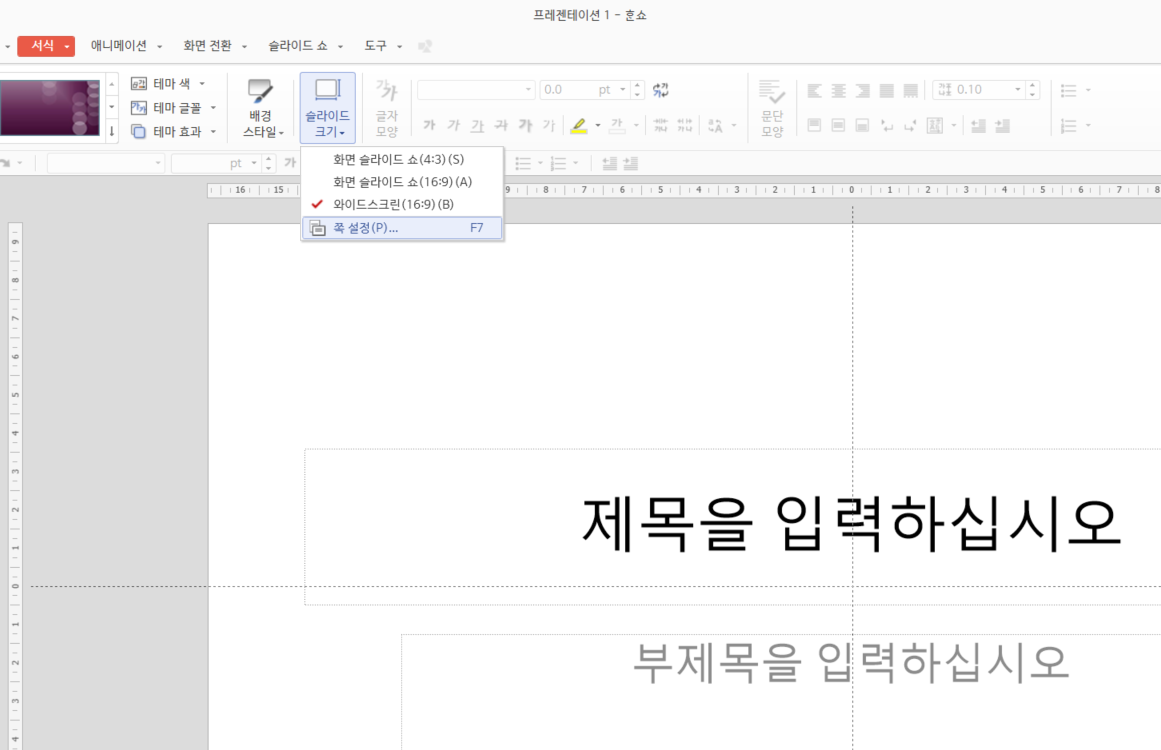Click bullet list icon in lower toolbar

coord(523,164)
